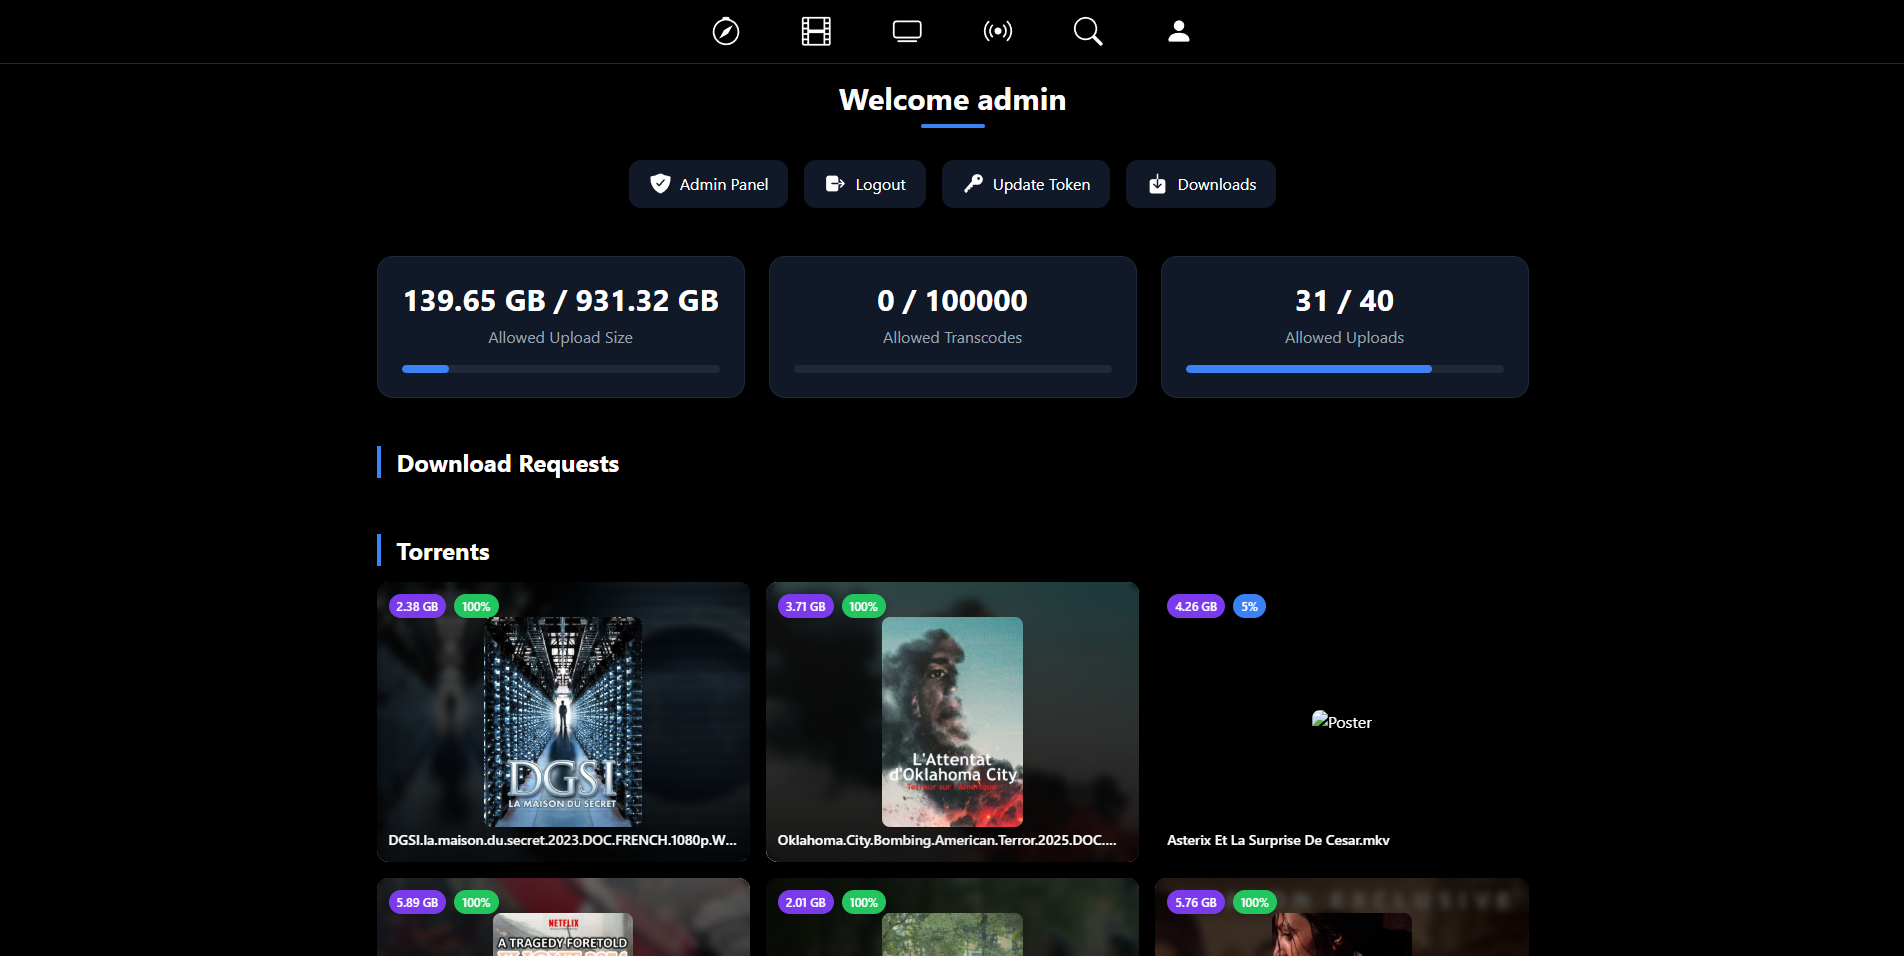Open the Downloads button

[x=1200, y=184]
